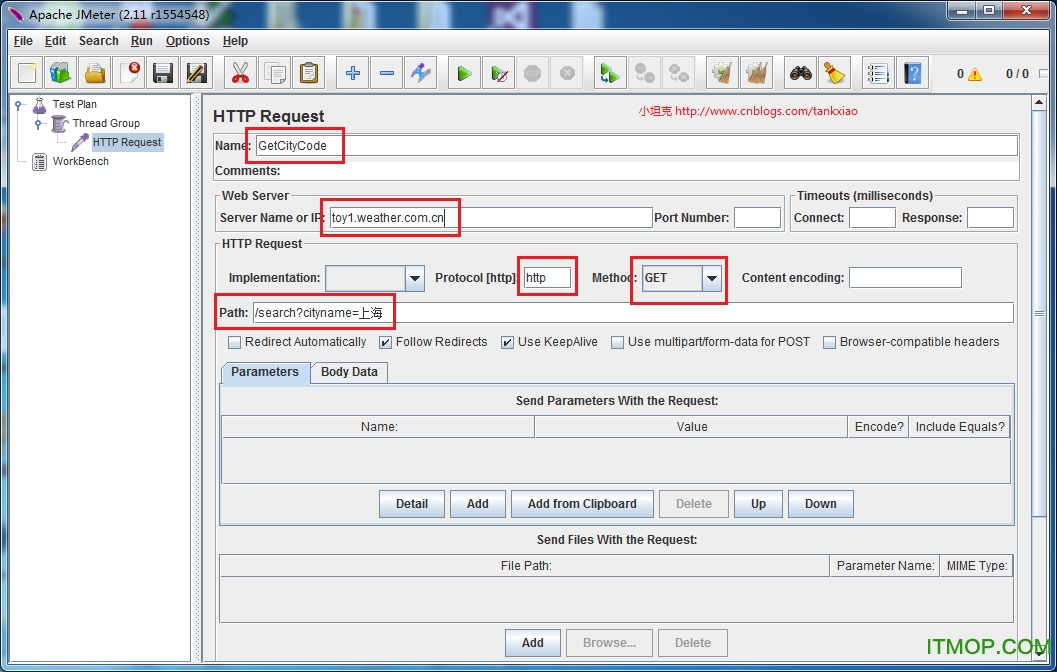Click the Paste clipboard toolbar icon
1057x672 pixels.
(x=309, y=73)
